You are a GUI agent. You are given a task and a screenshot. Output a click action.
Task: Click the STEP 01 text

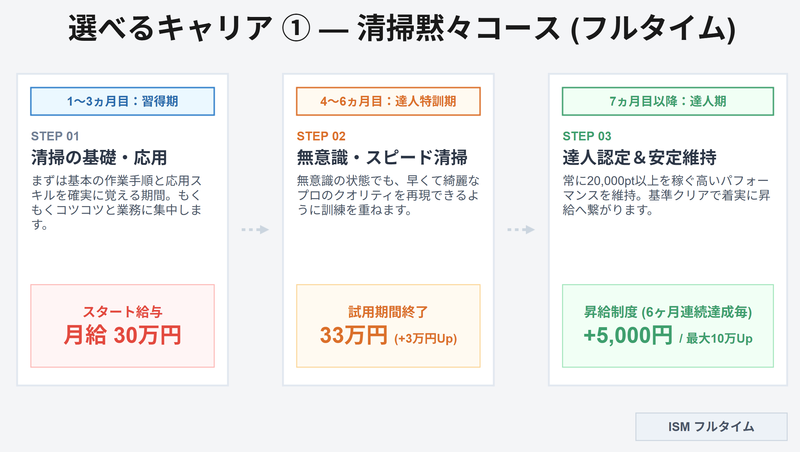point(55,136)
